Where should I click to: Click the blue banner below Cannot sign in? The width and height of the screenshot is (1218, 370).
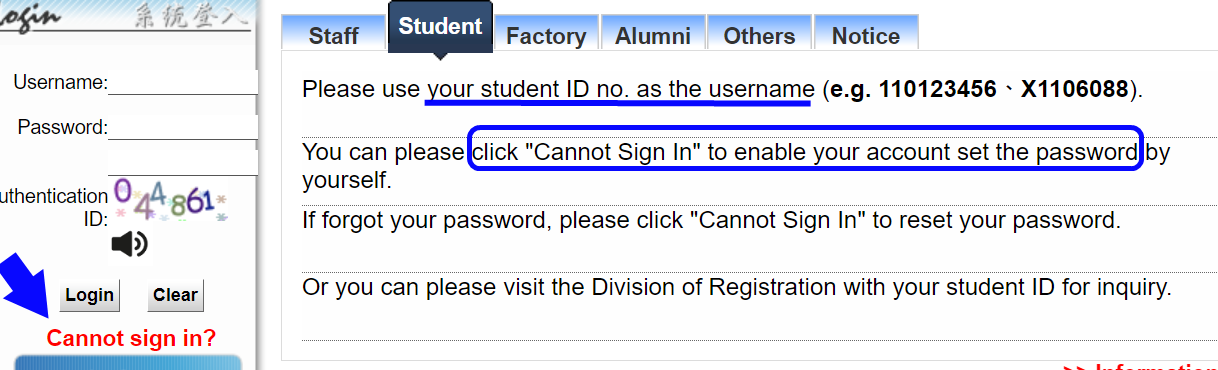pos(128,362)
